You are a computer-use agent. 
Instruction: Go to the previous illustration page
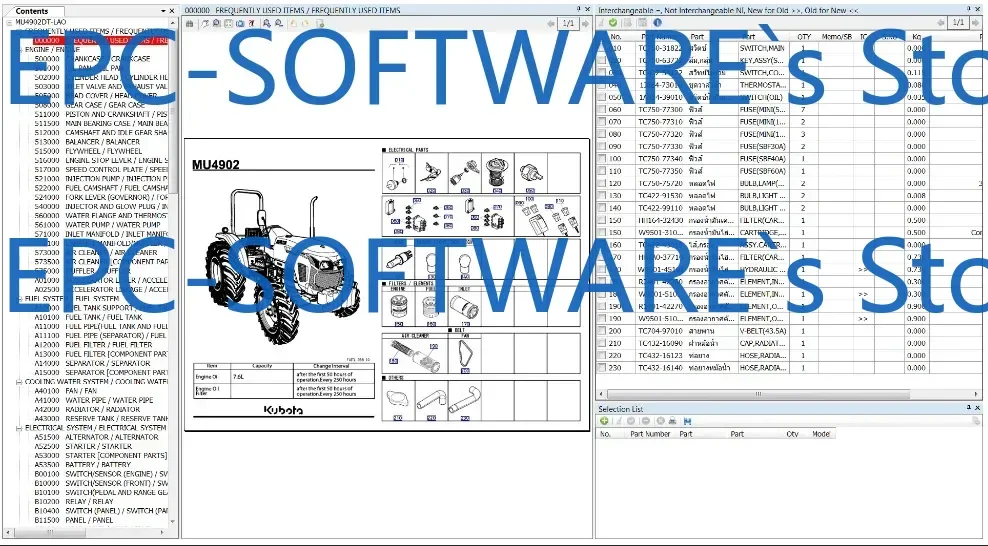coord(551,23)
